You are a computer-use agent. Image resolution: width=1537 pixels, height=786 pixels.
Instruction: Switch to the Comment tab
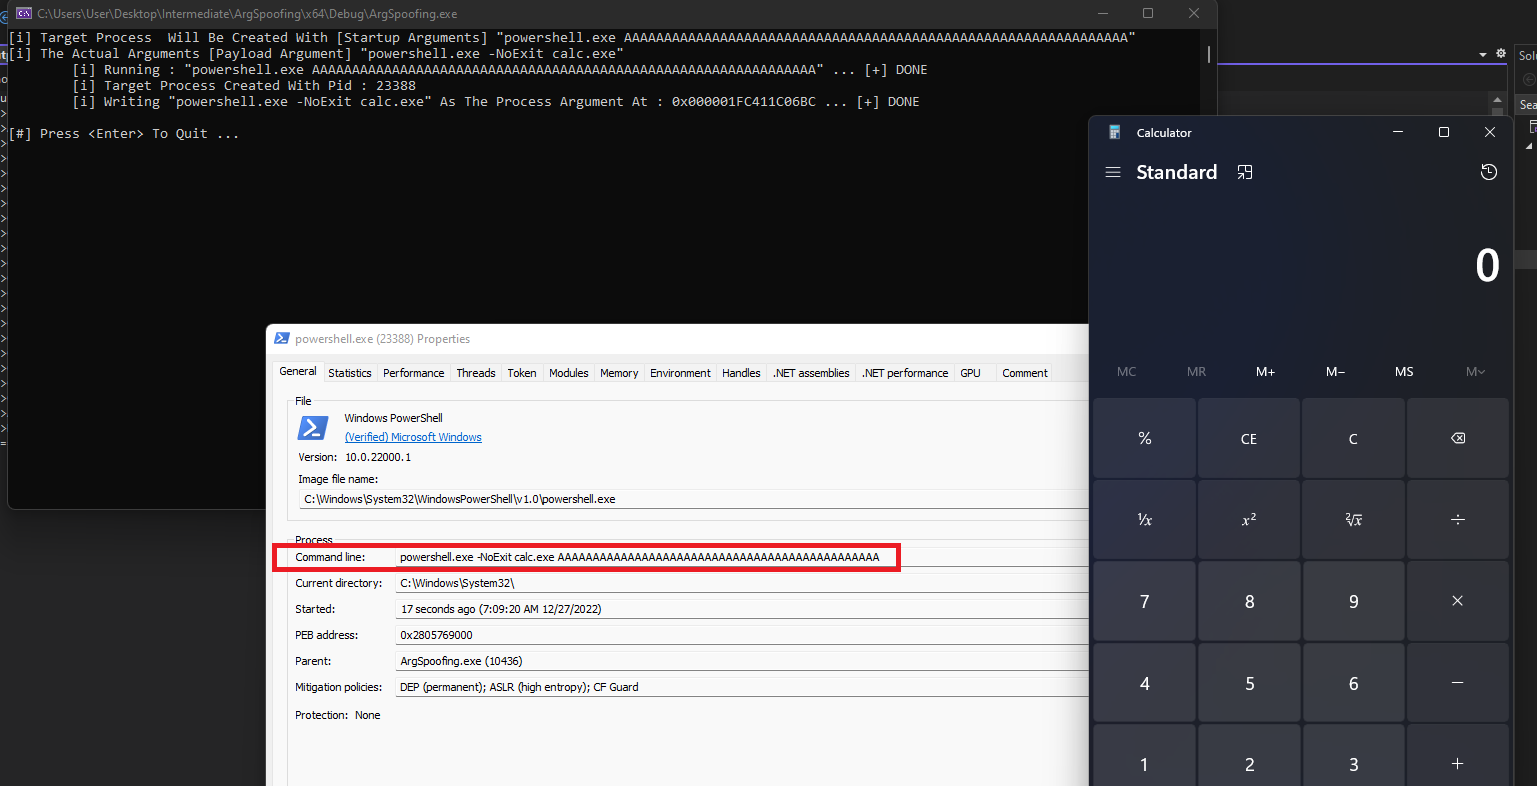(1025, 373)
